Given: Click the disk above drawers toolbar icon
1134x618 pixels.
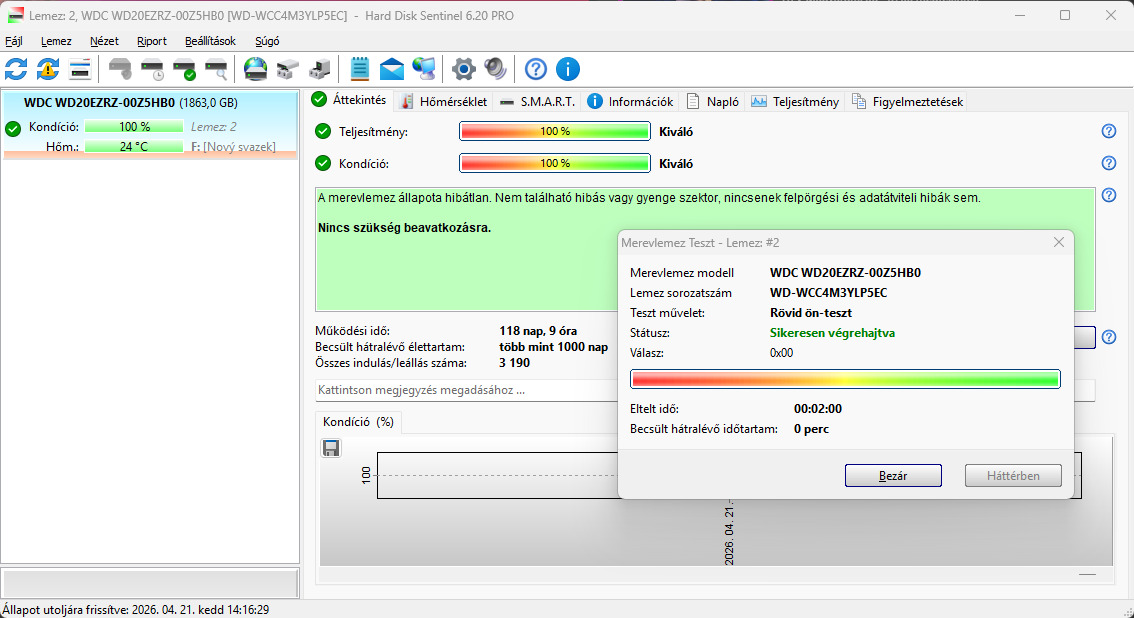Looking at the screenshot, I should click(x=287, y=69).
